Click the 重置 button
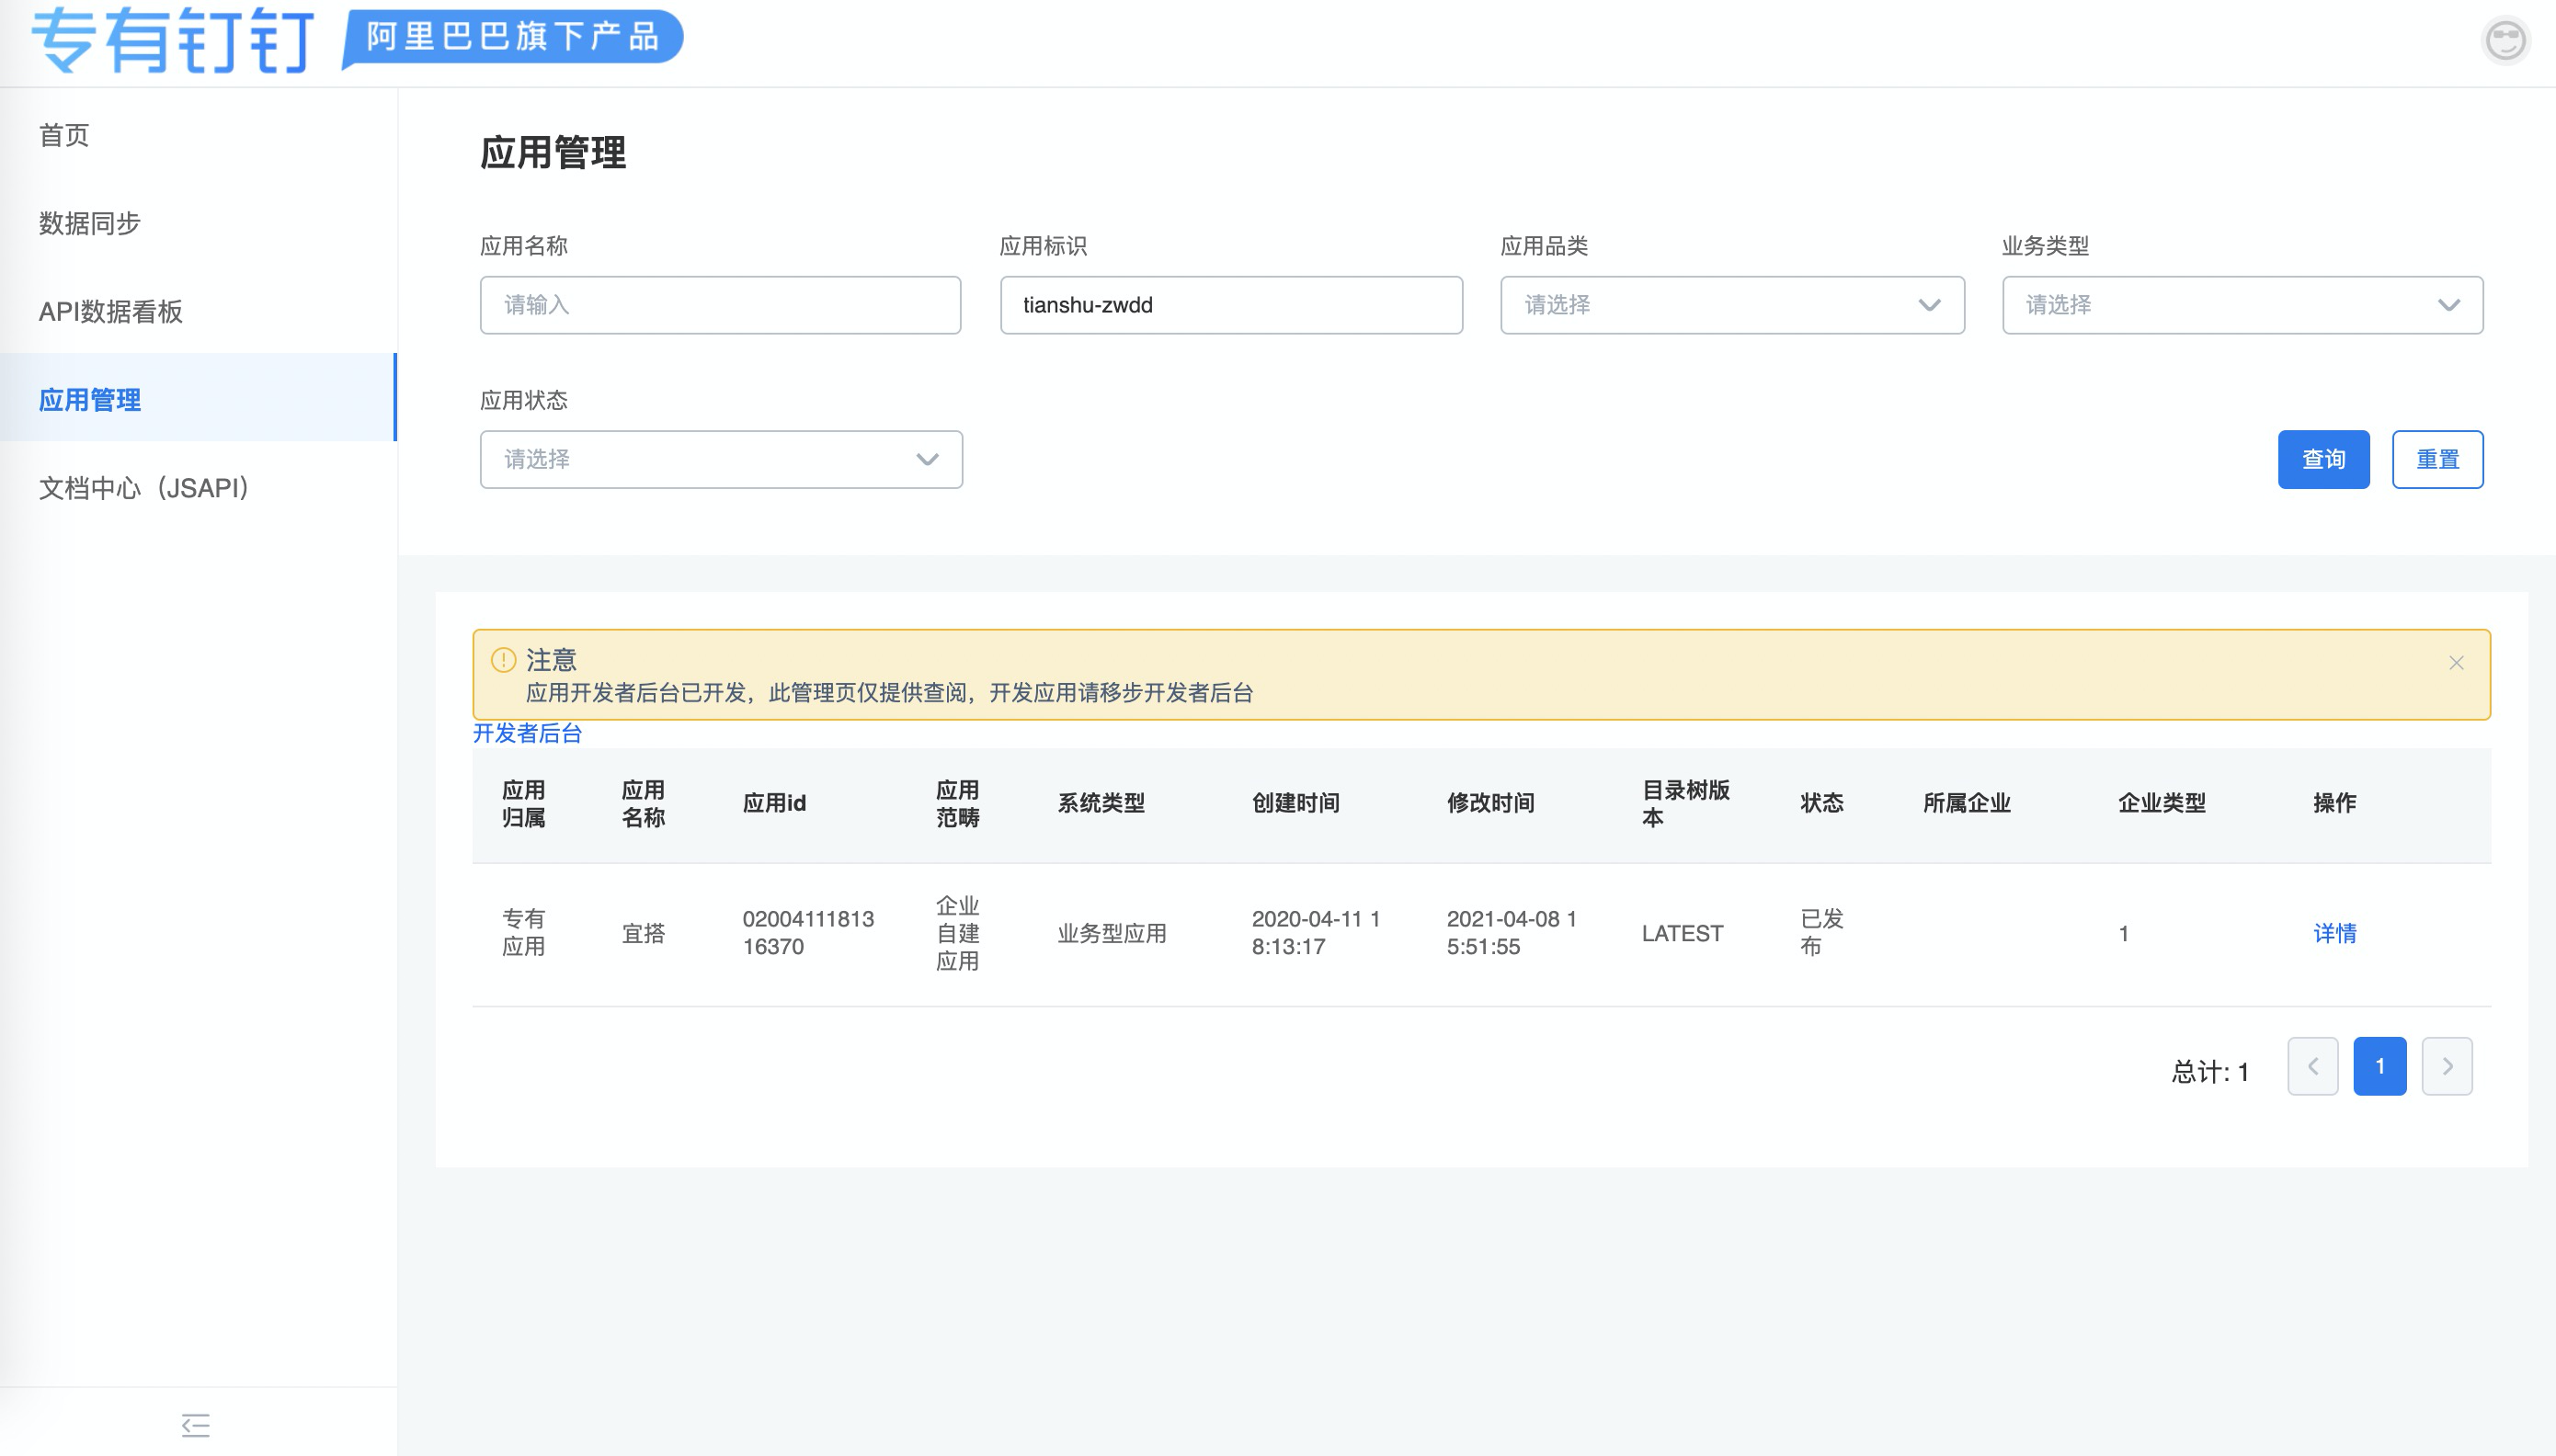Viewport: 2556px width, 1456px height. 2436,459
